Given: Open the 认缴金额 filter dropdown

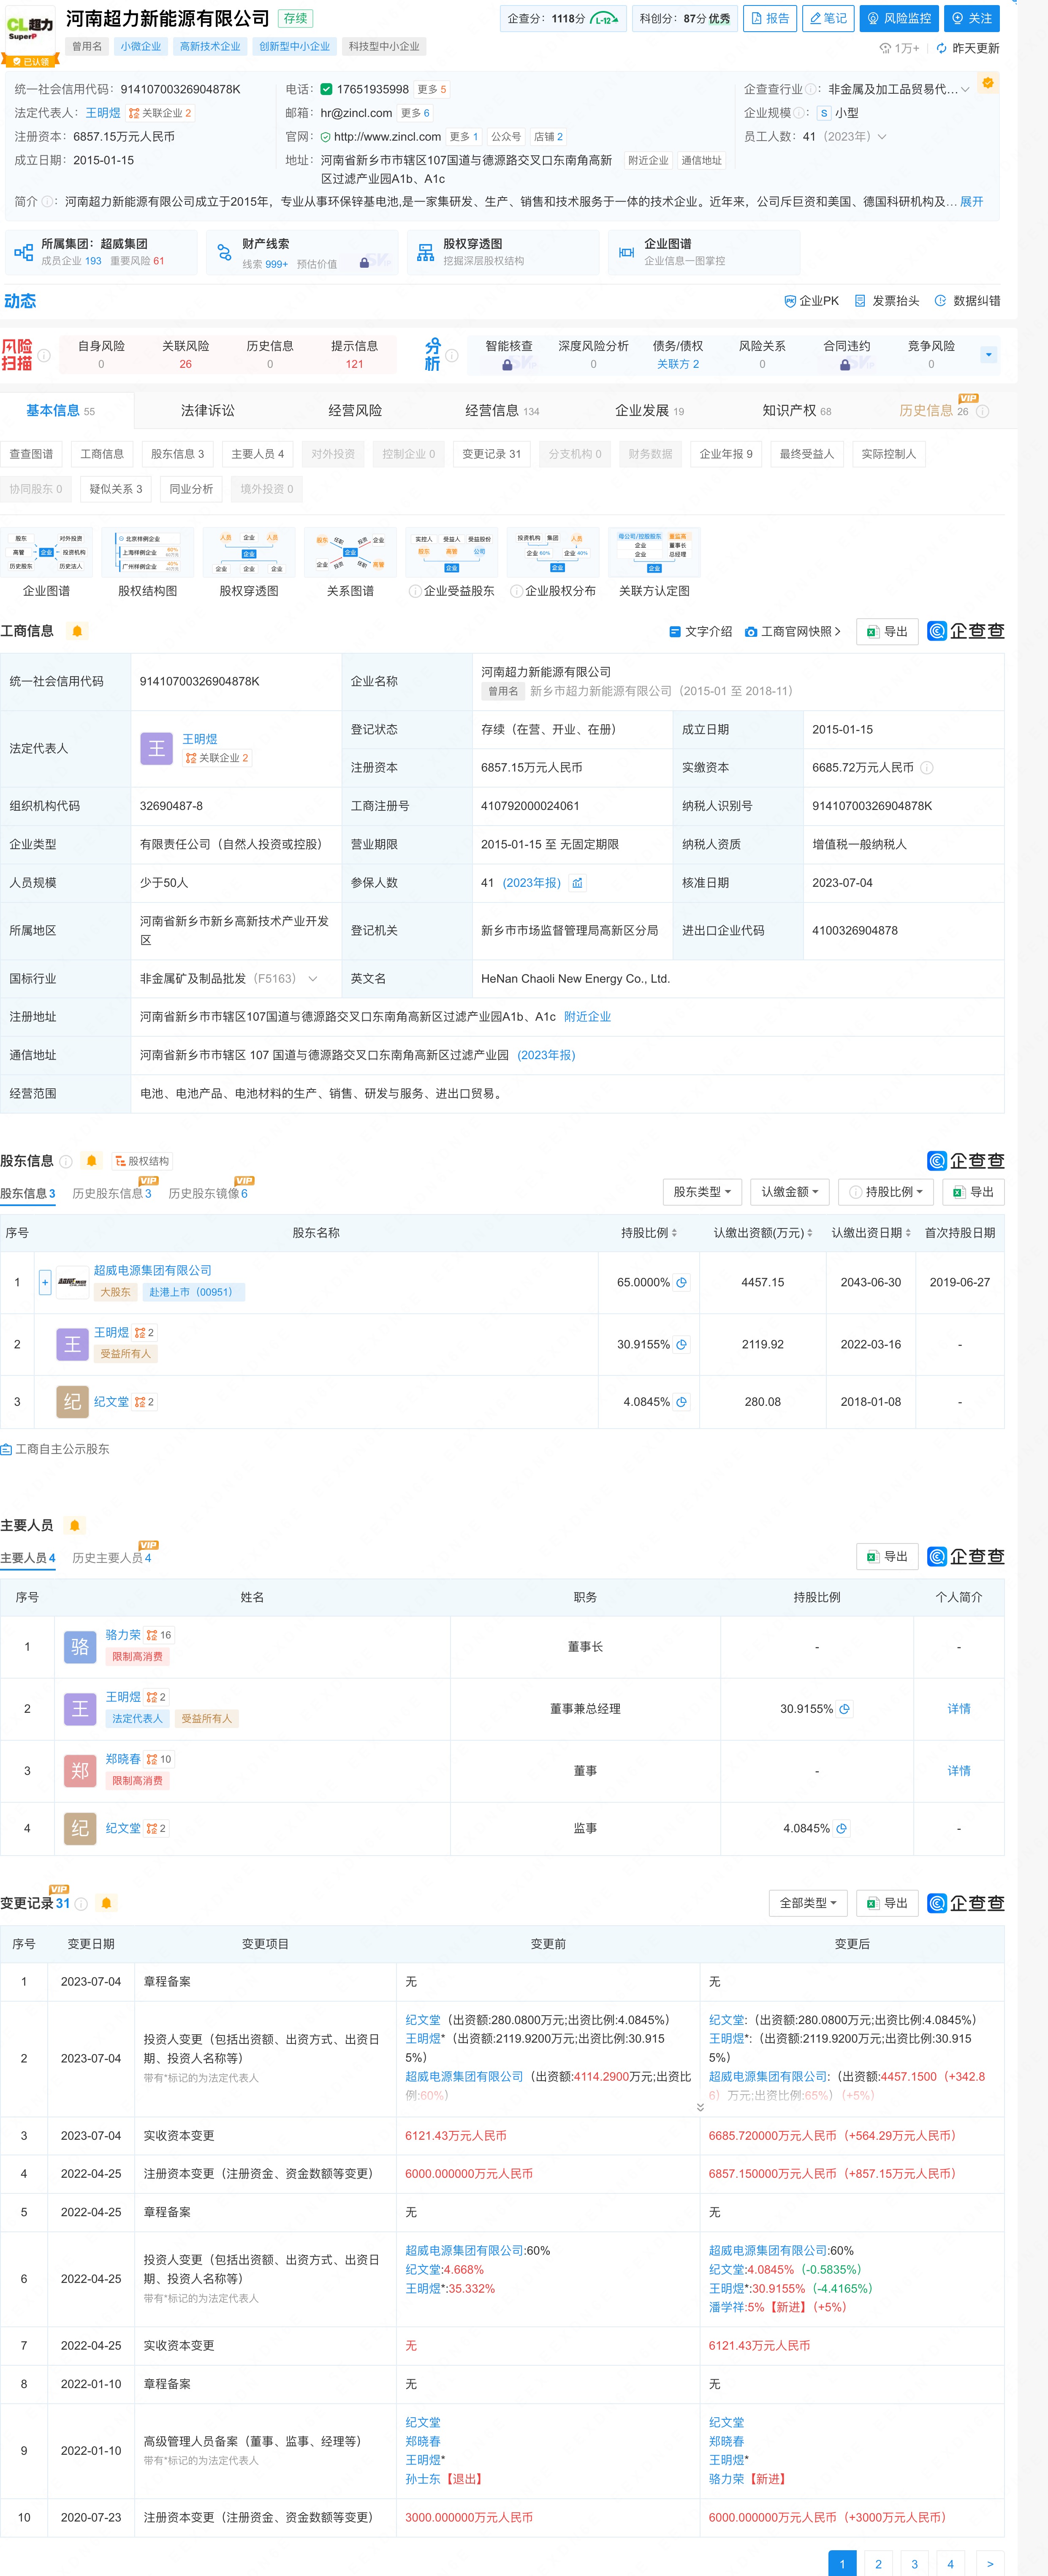Looking at the screenshot, I should [x=790, y=1192].
